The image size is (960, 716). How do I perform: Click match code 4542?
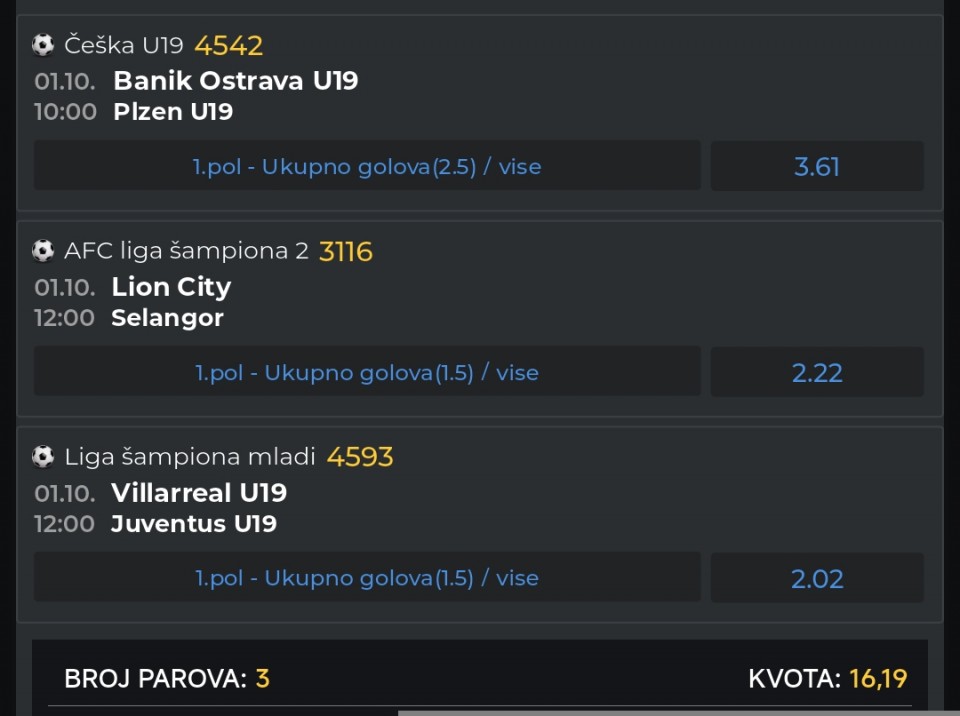tap(229, 45)
